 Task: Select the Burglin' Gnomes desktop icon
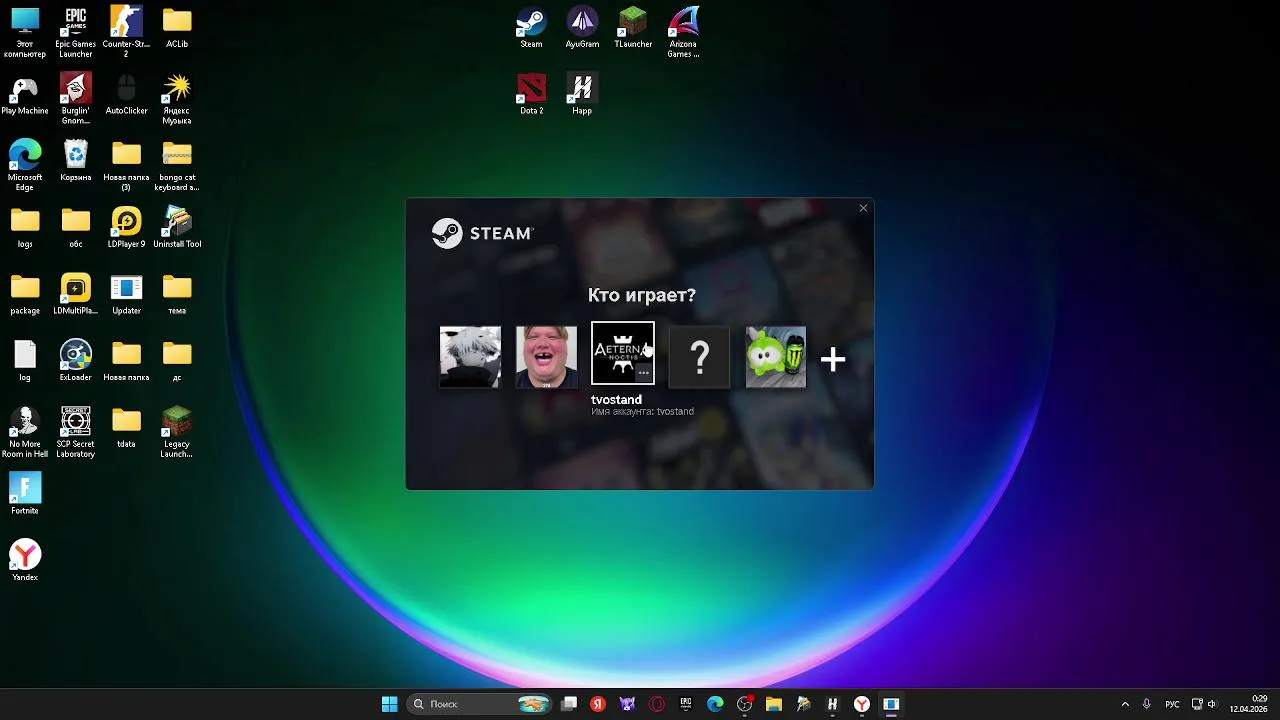(x=75, y=99)
